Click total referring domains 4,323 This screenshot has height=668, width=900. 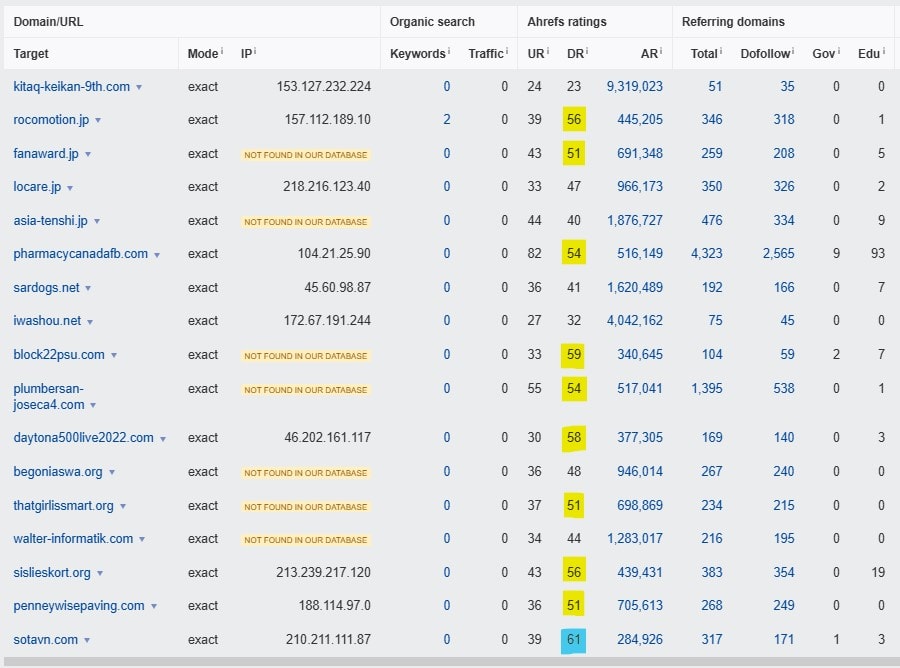click(x=707, y=254)
